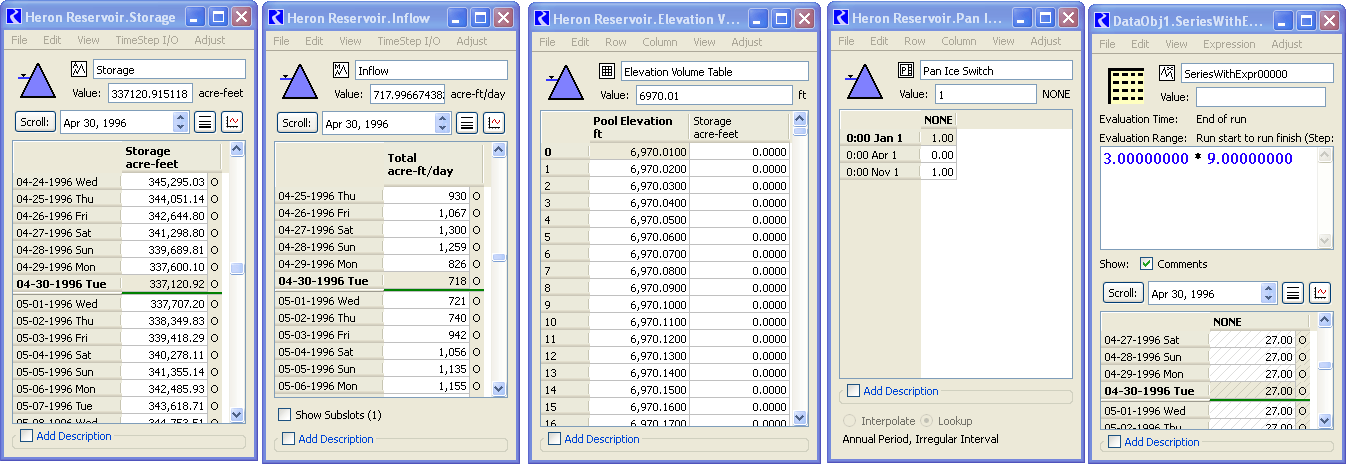Click the table slot icon beside Elevation Volume Table

(x=607, y=71)
